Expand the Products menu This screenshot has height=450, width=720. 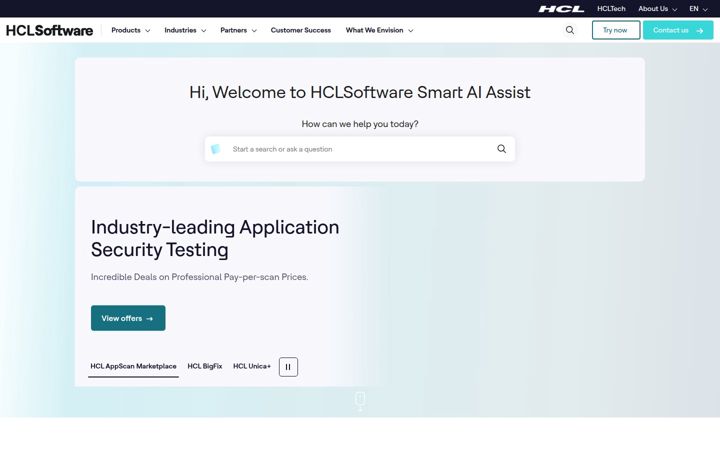point(131,30)
